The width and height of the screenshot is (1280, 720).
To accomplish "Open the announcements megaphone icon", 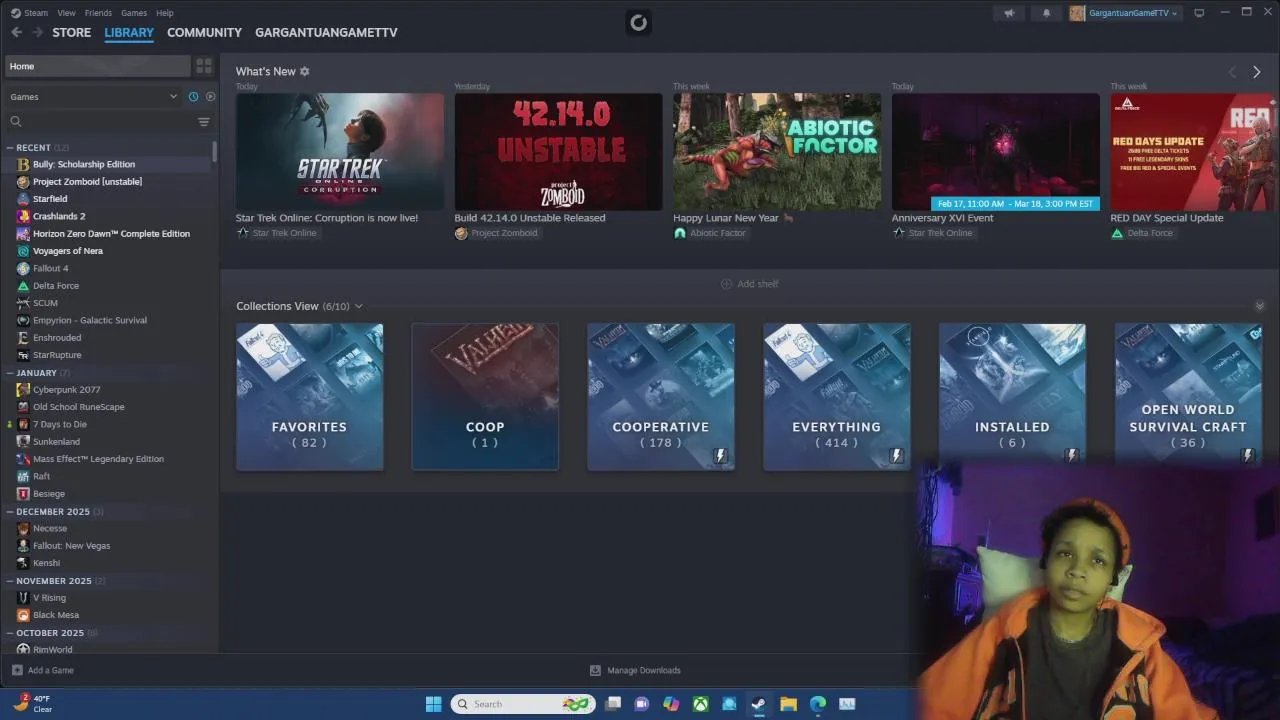I will (1009, 13).
